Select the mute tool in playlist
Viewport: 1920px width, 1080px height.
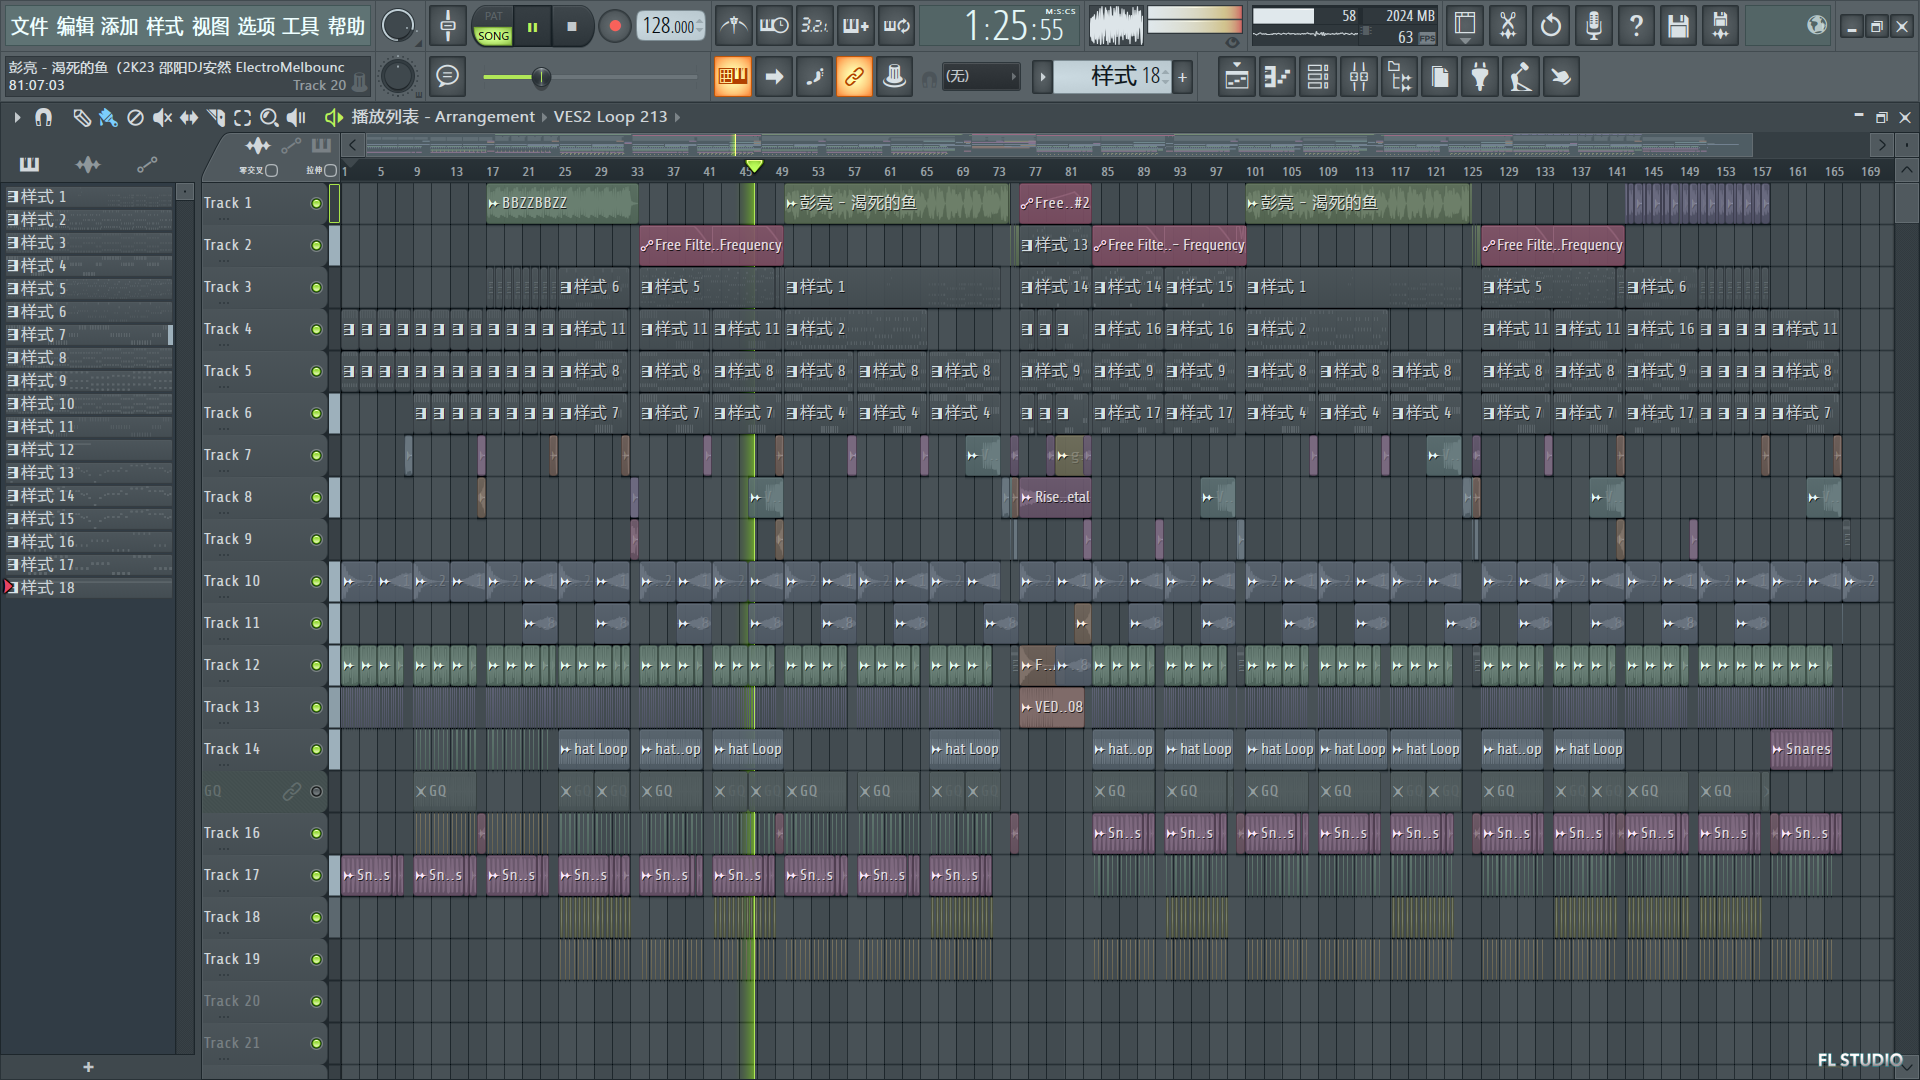click(162, 118)
